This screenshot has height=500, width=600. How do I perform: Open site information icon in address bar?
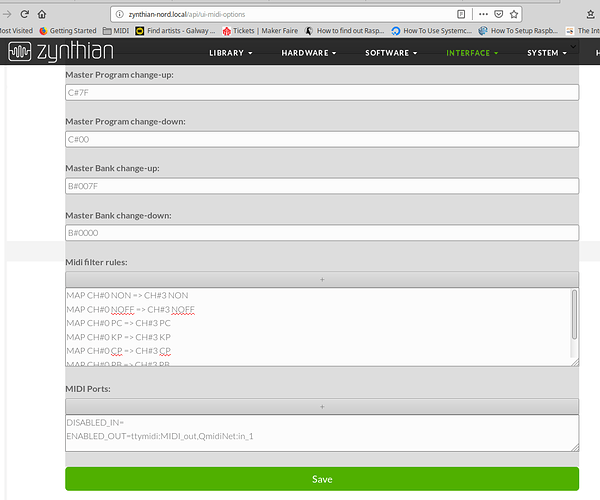pos(120,14)
